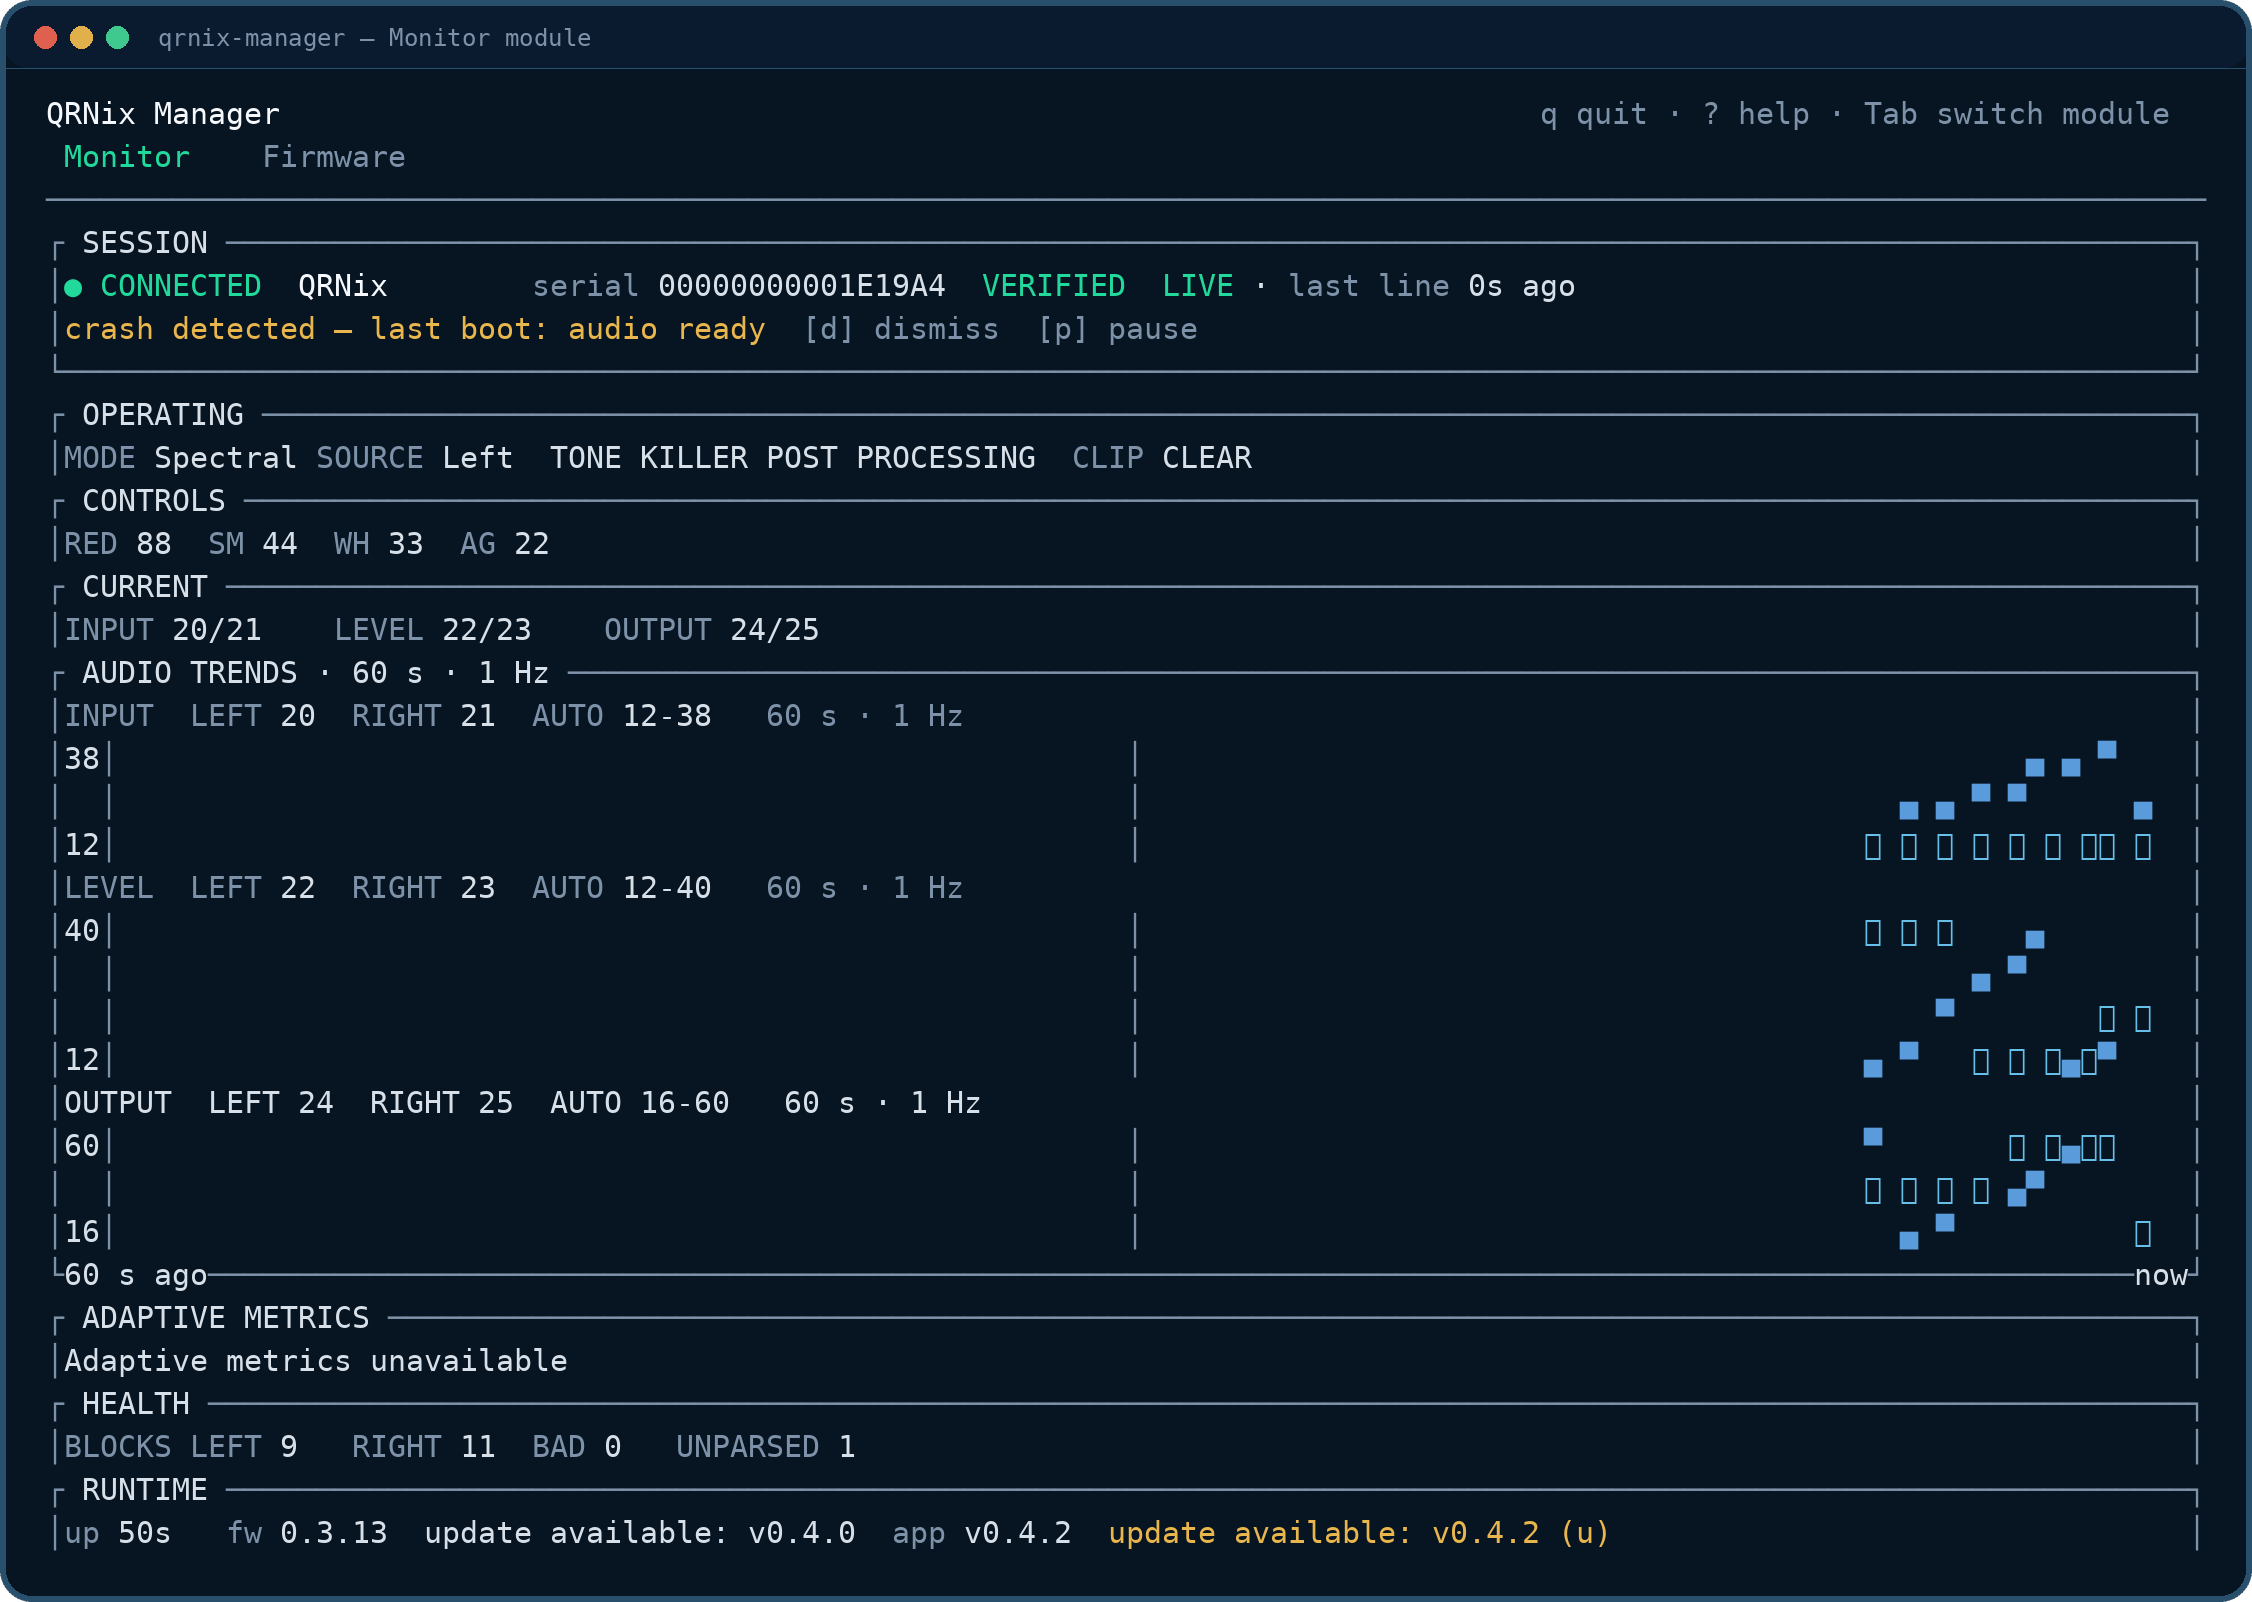Screen dimensions: 2252x1602
Task: Click the QRNix Manager title
Action: (163, 114)
